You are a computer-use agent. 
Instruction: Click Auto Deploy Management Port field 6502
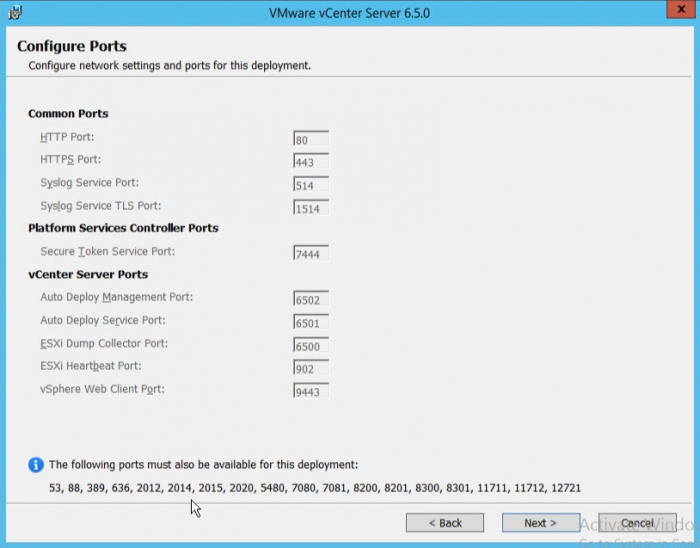coord(311,299)
